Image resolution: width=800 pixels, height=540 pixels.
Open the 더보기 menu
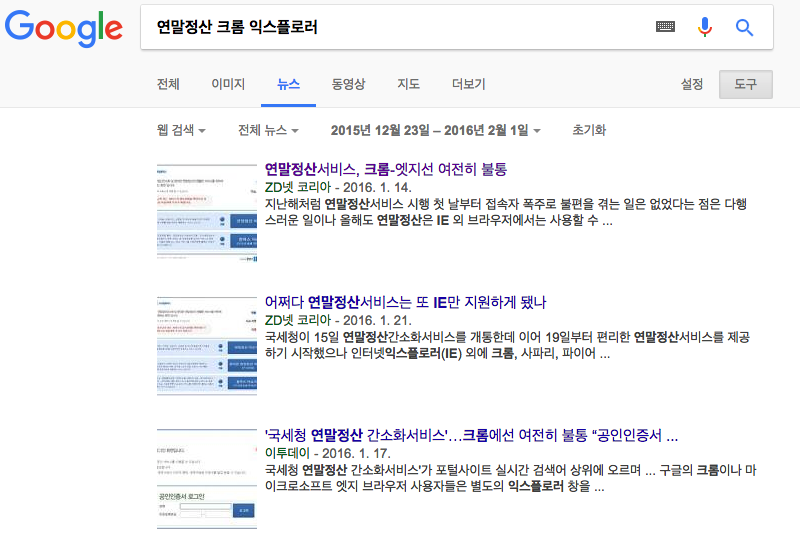click(468, 84)
